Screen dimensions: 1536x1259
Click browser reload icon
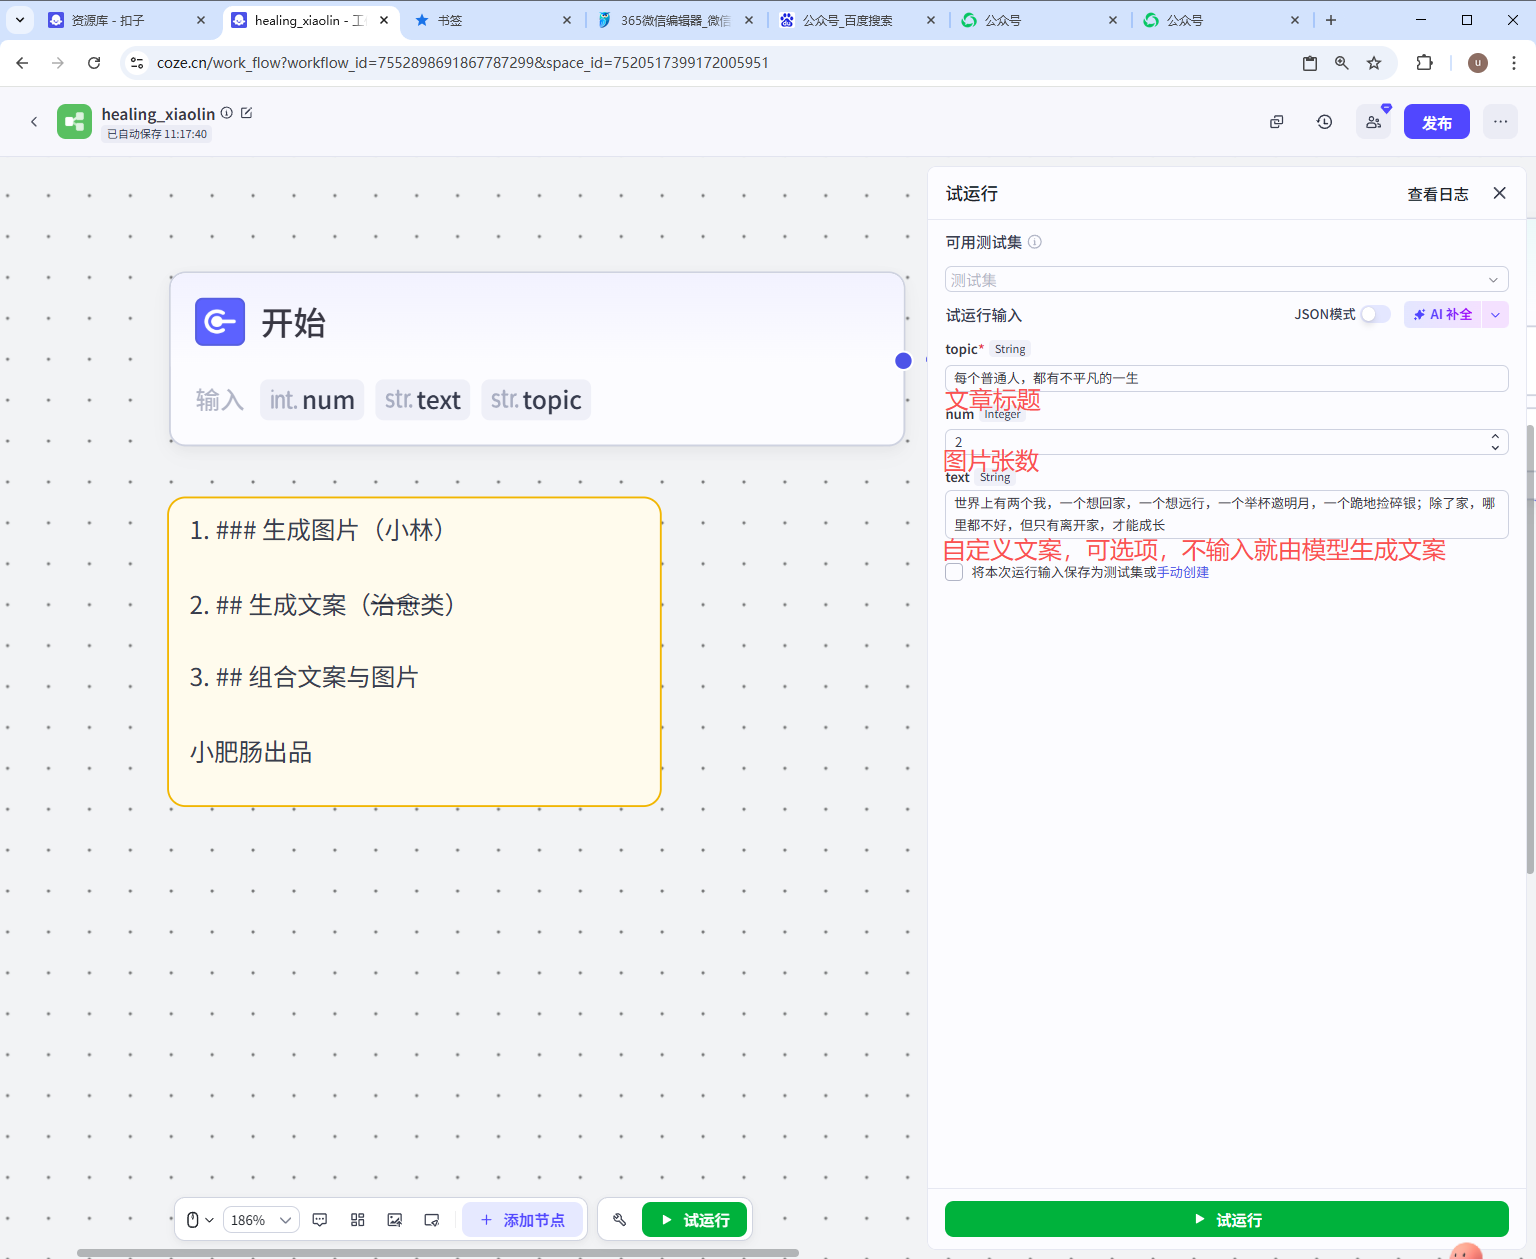[94, 63]
